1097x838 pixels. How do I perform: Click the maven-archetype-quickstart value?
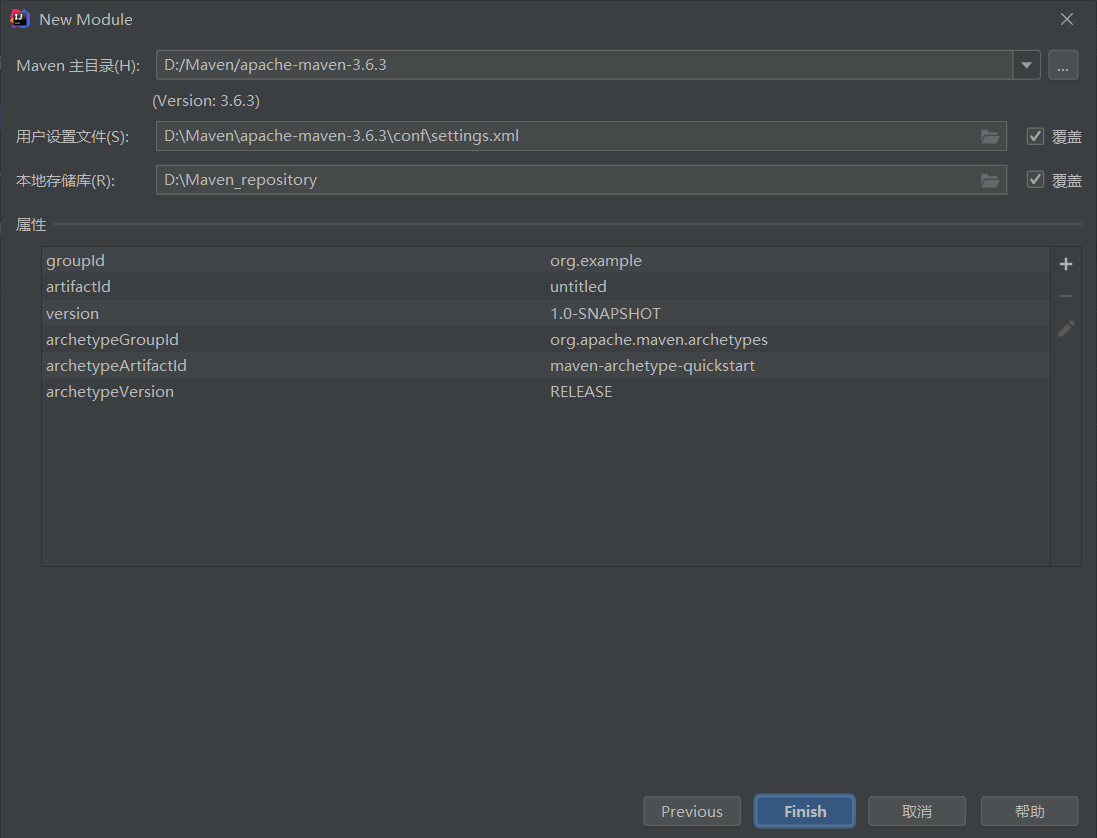pyautogui.click(x=652, y=366)
